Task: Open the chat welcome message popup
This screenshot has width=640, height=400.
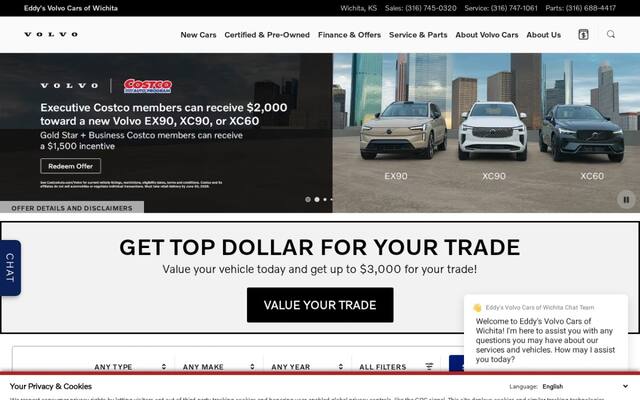Action: tap(546, 332)
